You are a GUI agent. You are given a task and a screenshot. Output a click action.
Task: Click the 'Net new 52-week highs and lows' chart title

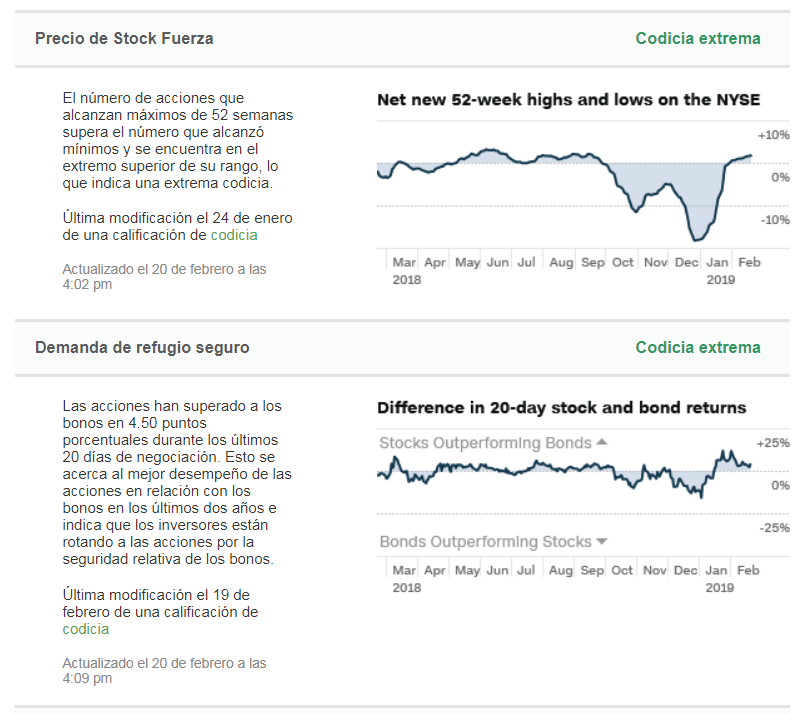(x=568, y=99)
